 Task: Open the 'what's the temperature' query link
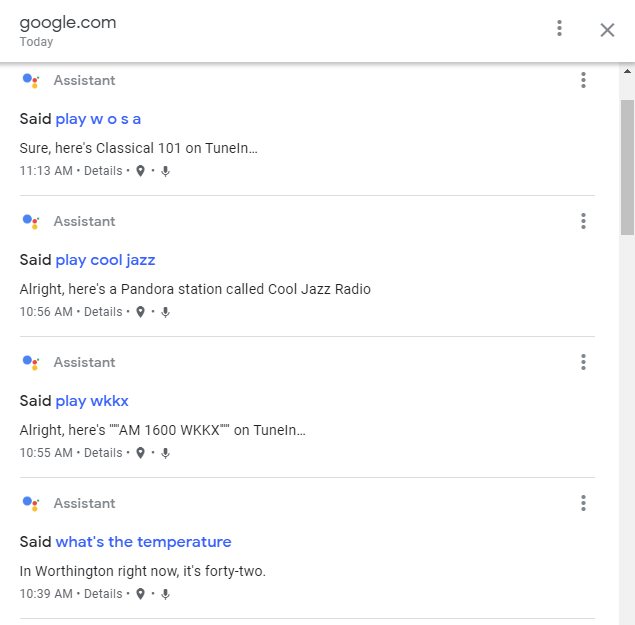coord(143,542)
